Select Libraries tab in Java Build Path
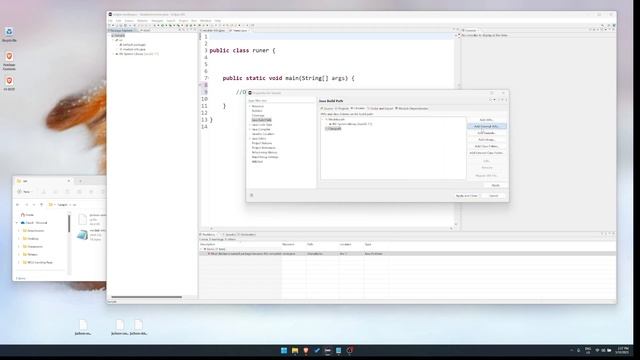 tap(358, 109)
